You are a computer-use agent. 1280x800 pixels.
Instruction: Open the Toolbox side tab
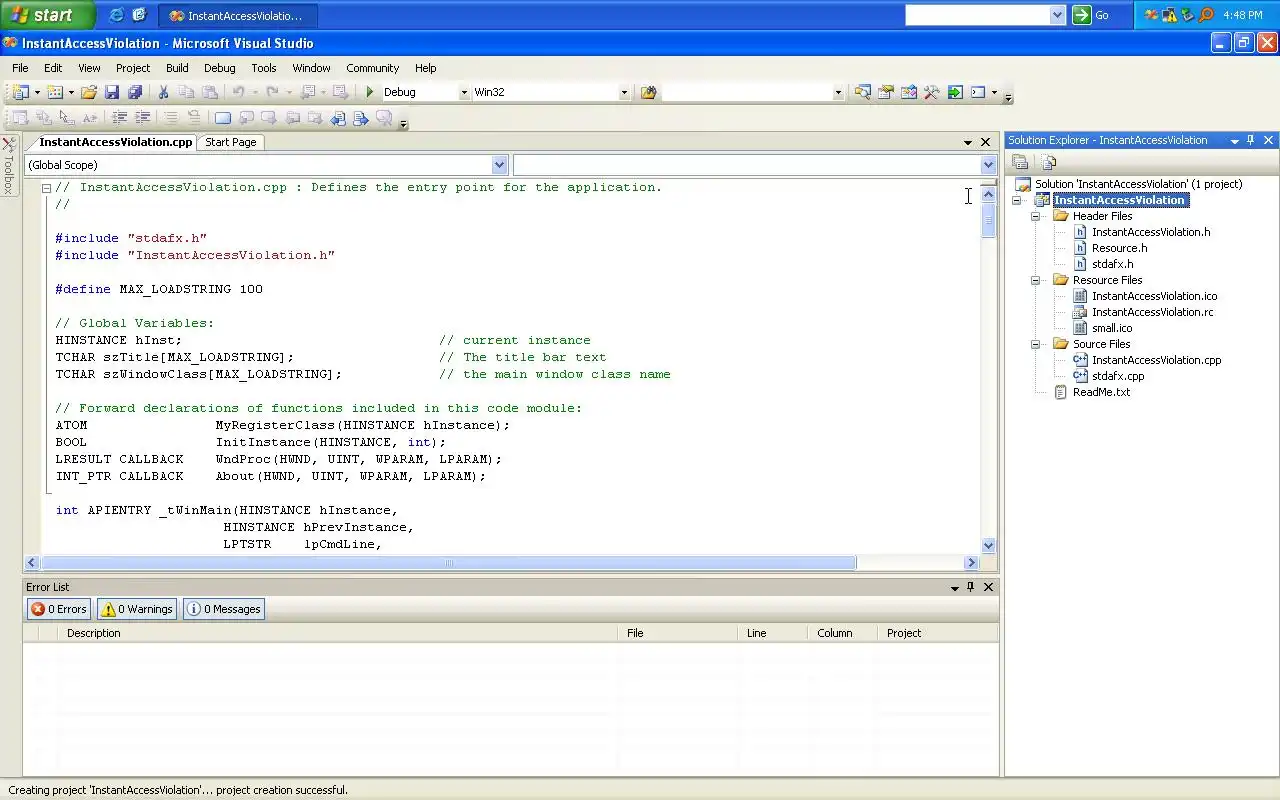click(x=8, y=165)
